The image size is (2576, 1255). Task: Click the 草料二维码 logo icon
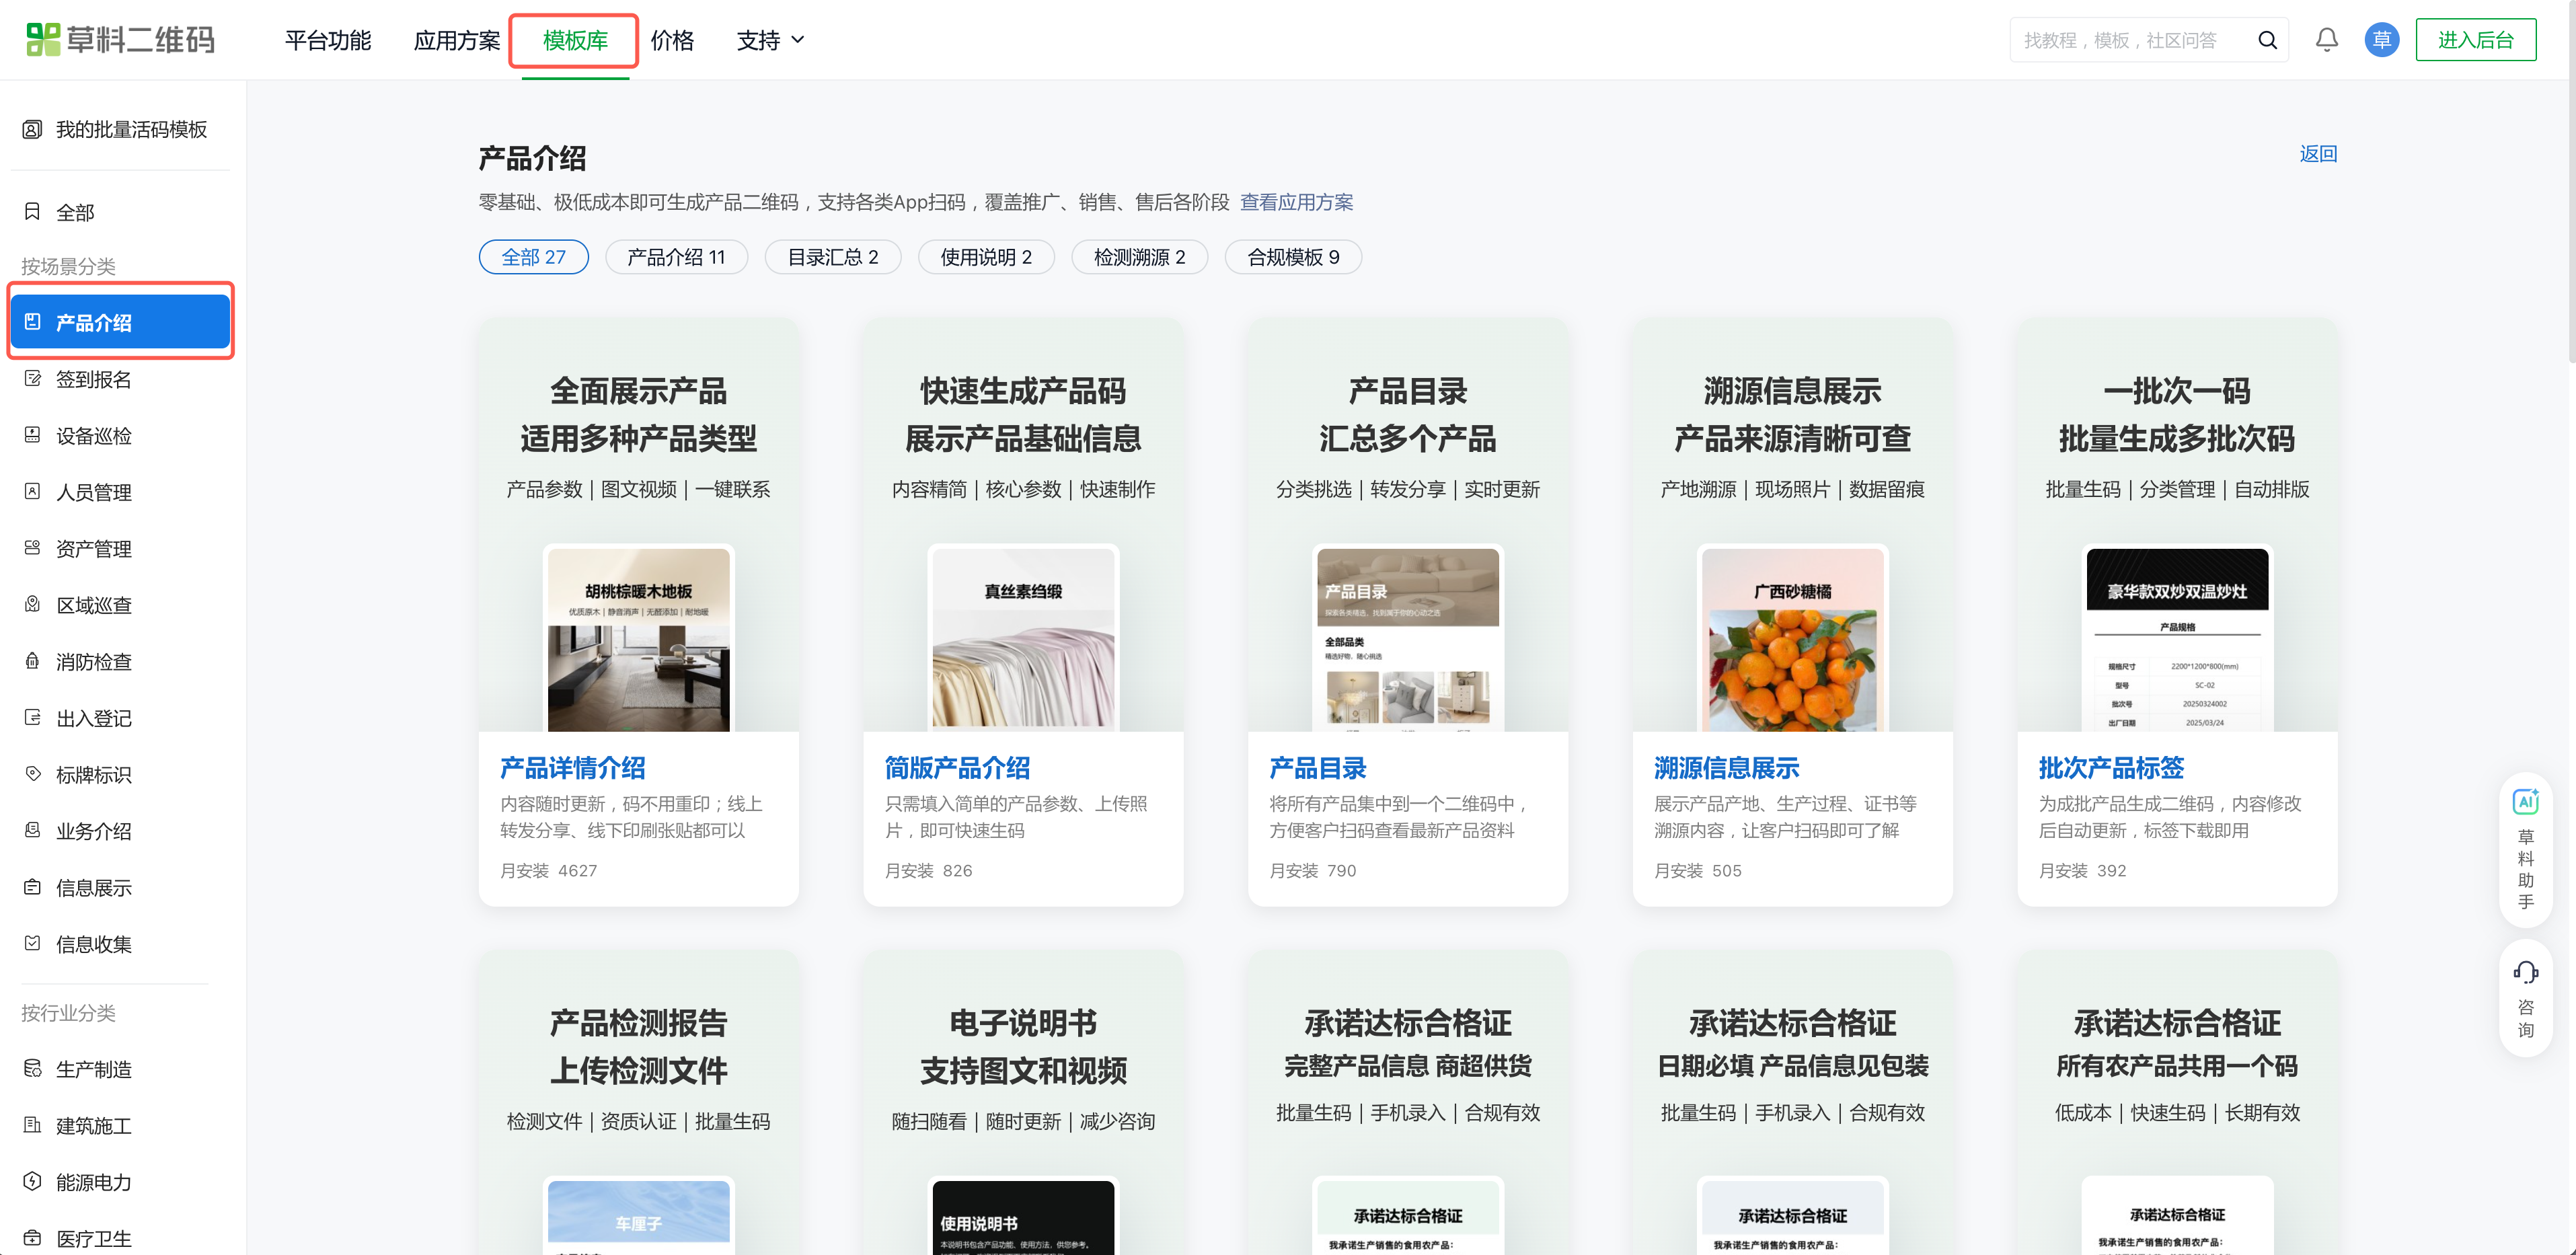coord(43,40)
